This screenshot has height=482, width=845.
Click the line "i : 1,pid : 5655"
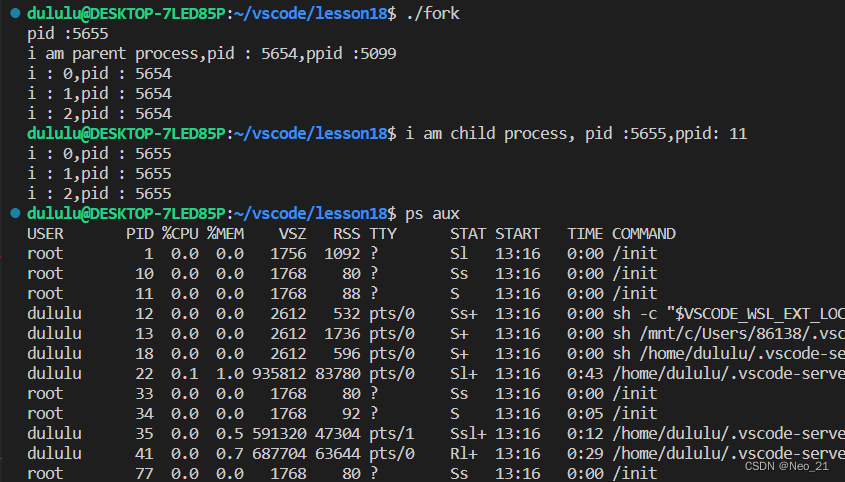(x=99, y=174)
